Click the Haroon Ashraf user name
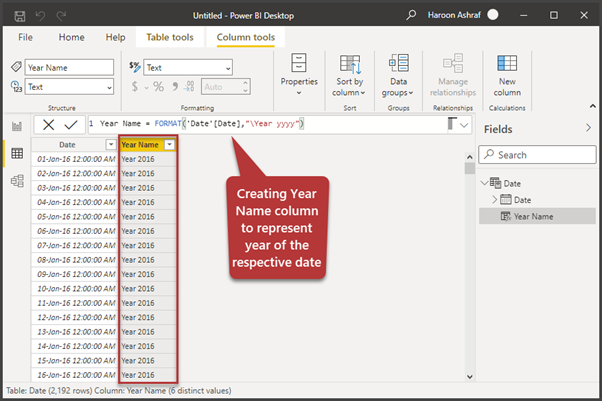The width and height of the screenshot is (602, 401). click(x=454, y=15)
